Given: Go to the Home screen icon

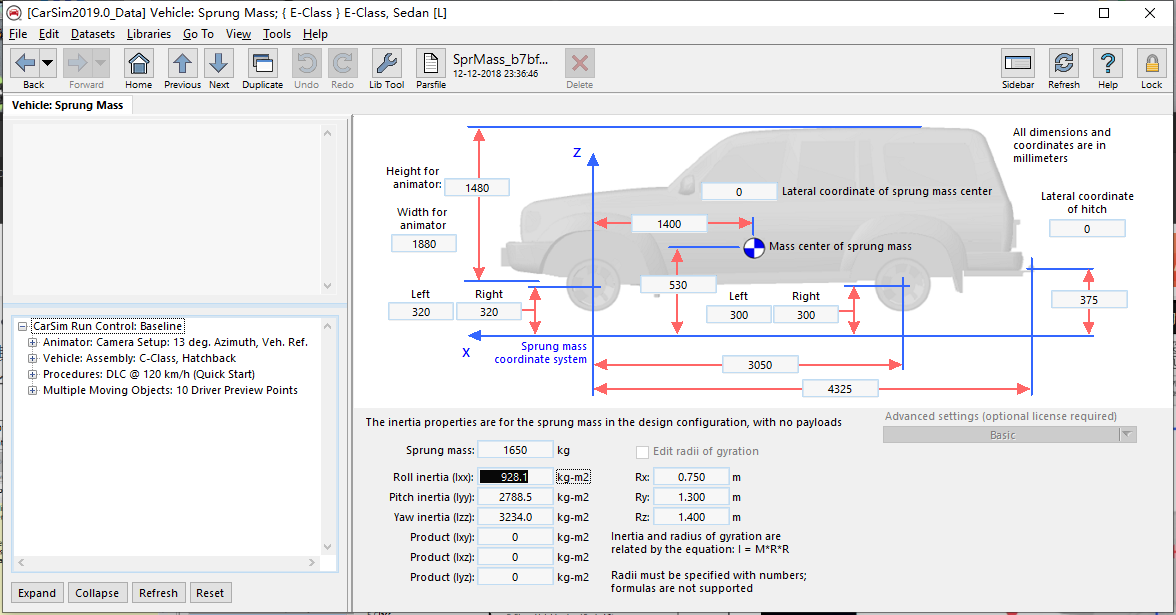Looking at the screenshot, I should click(139, 63).
